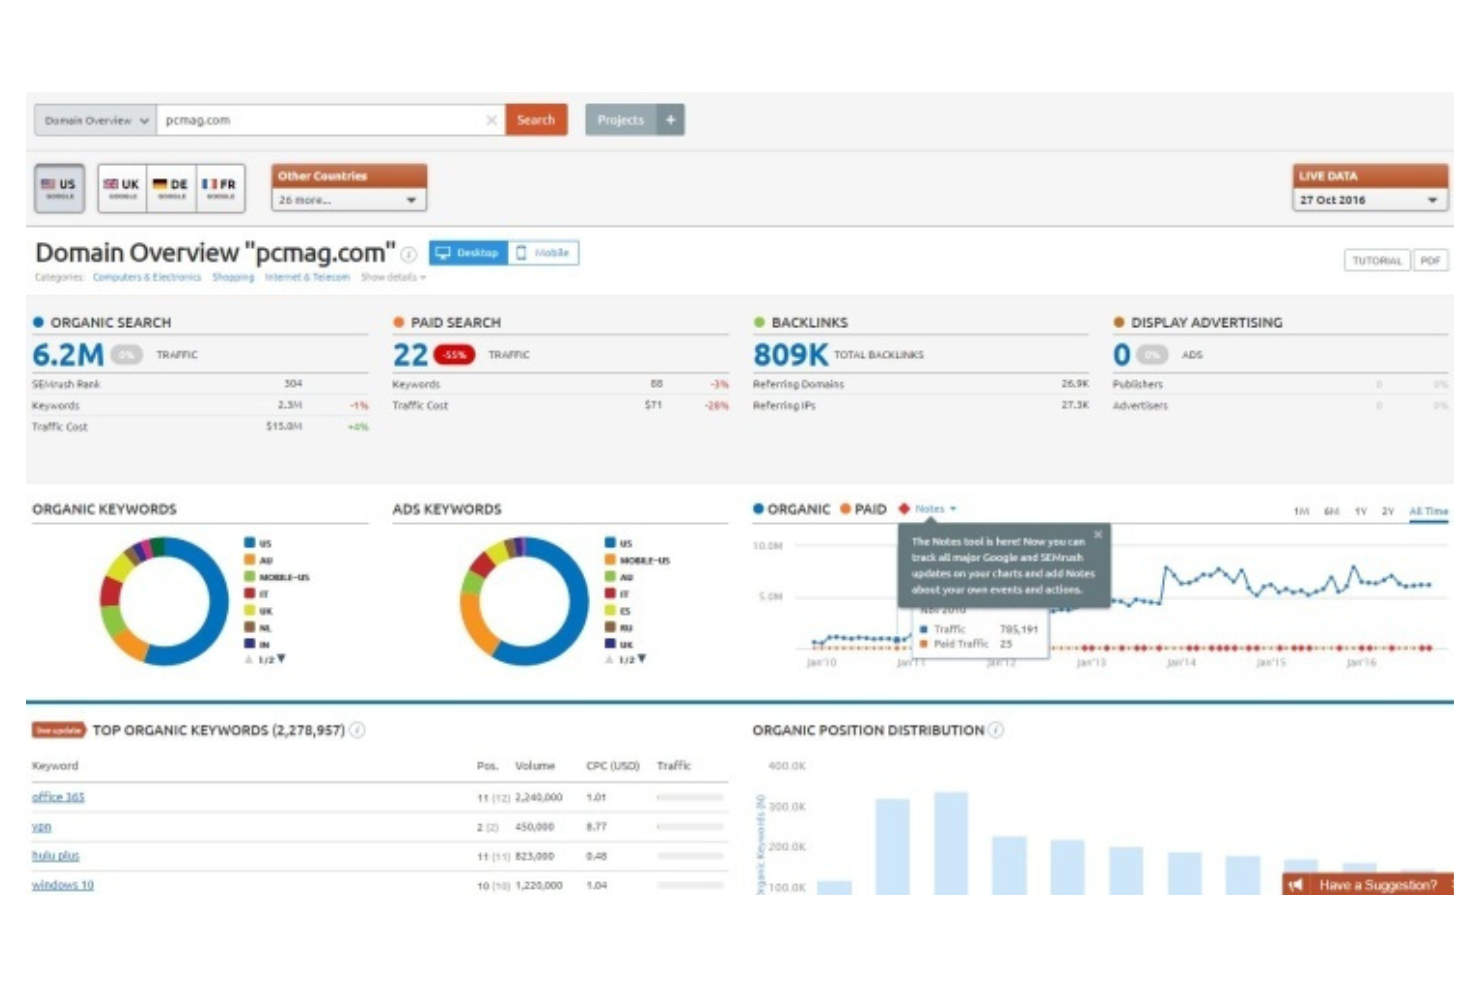Open info icon beside Organic Position Distribution
The height and width of the screenshot is (987, 1480).
point(996,730)
